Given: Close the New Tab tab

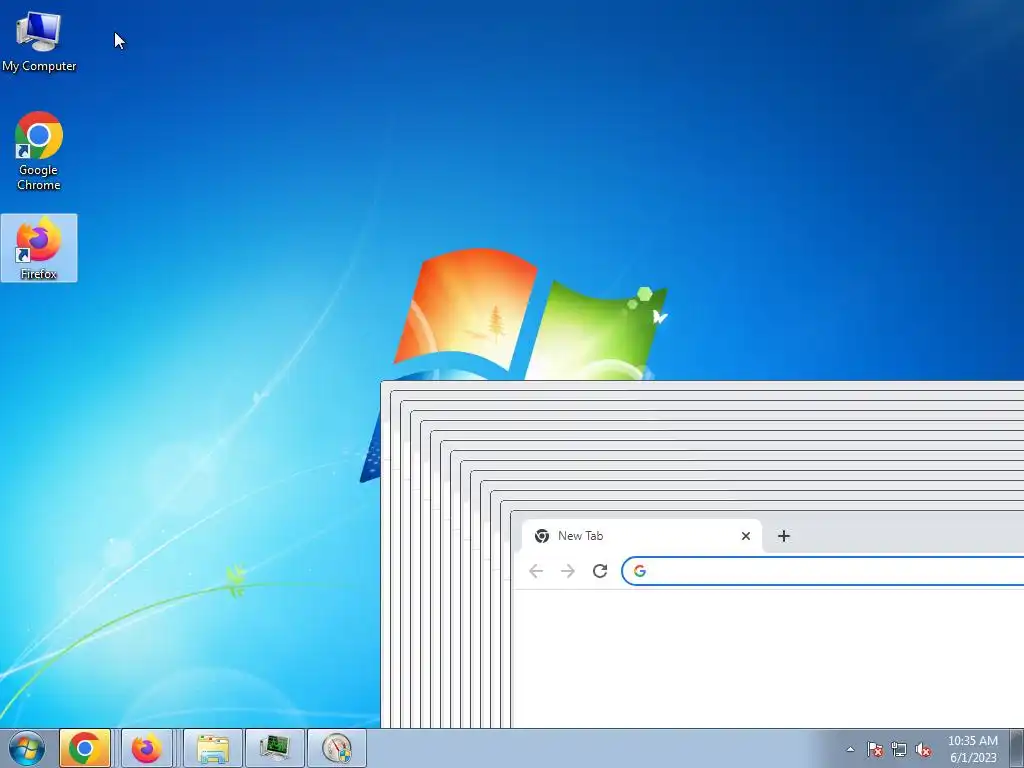Looking at the screenshot, I should tap(746, 536).
